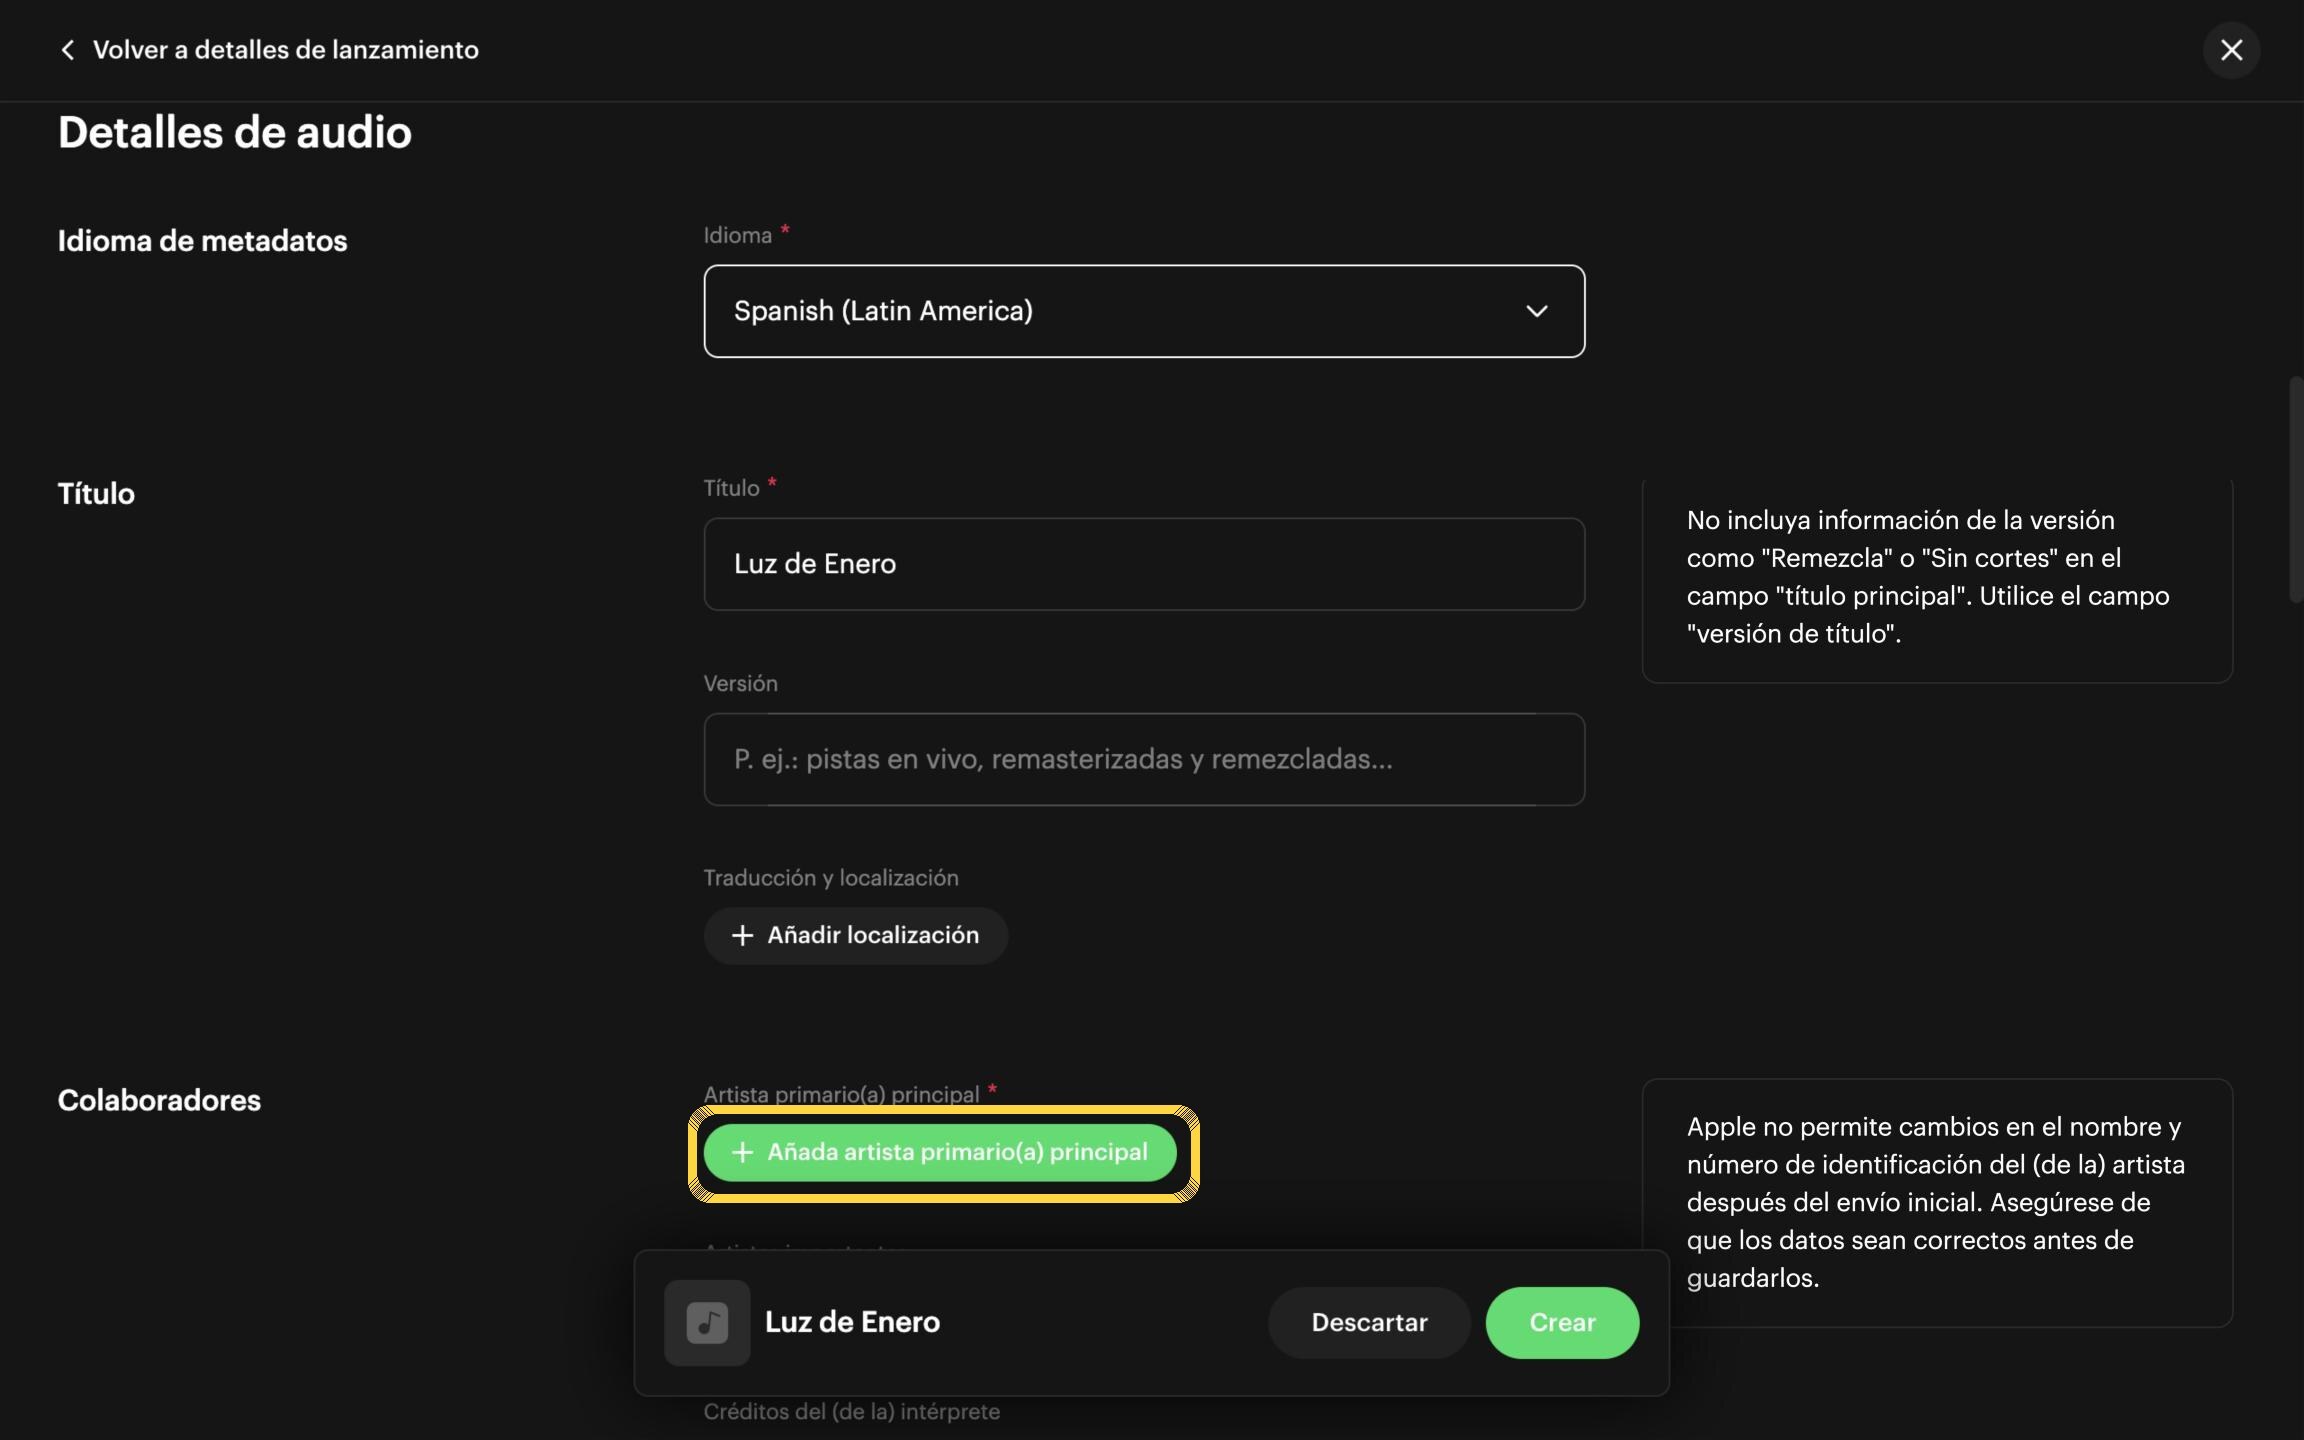The height and width of the screenshot is (1440, 2304).
Task: Click the music note track thumbnail
Action: pyautogui.click(x=707, y=1322)
